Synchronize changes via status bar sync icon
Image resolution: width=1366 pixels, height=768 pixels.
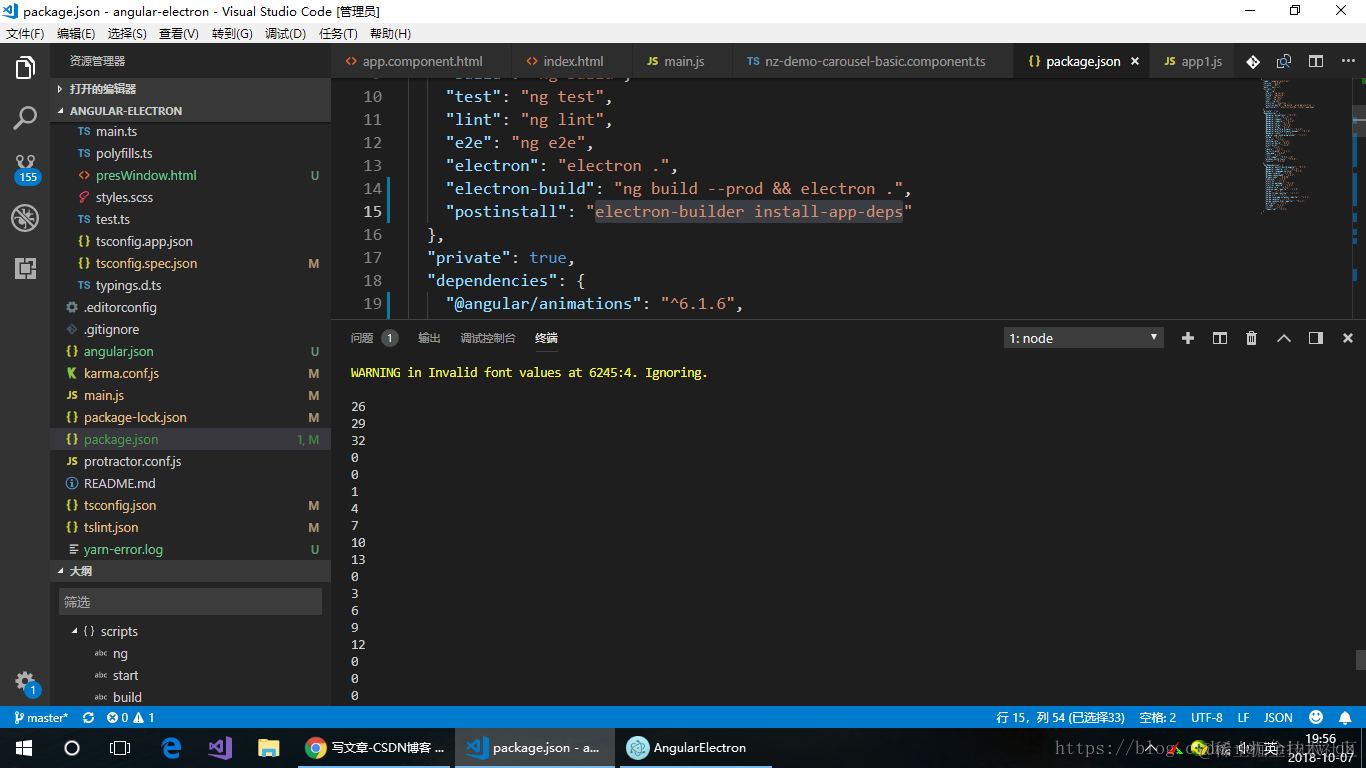[88, 717]
